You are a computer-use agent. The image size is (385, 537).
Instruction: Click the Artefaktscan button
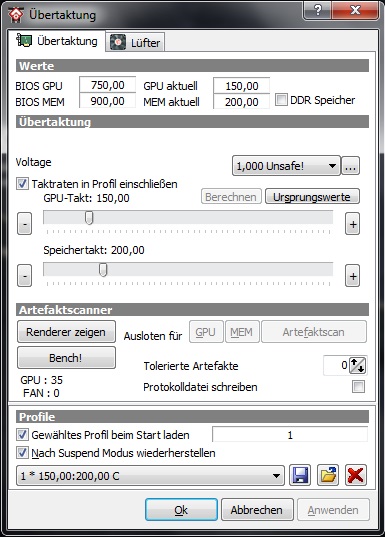coord(314,332)
